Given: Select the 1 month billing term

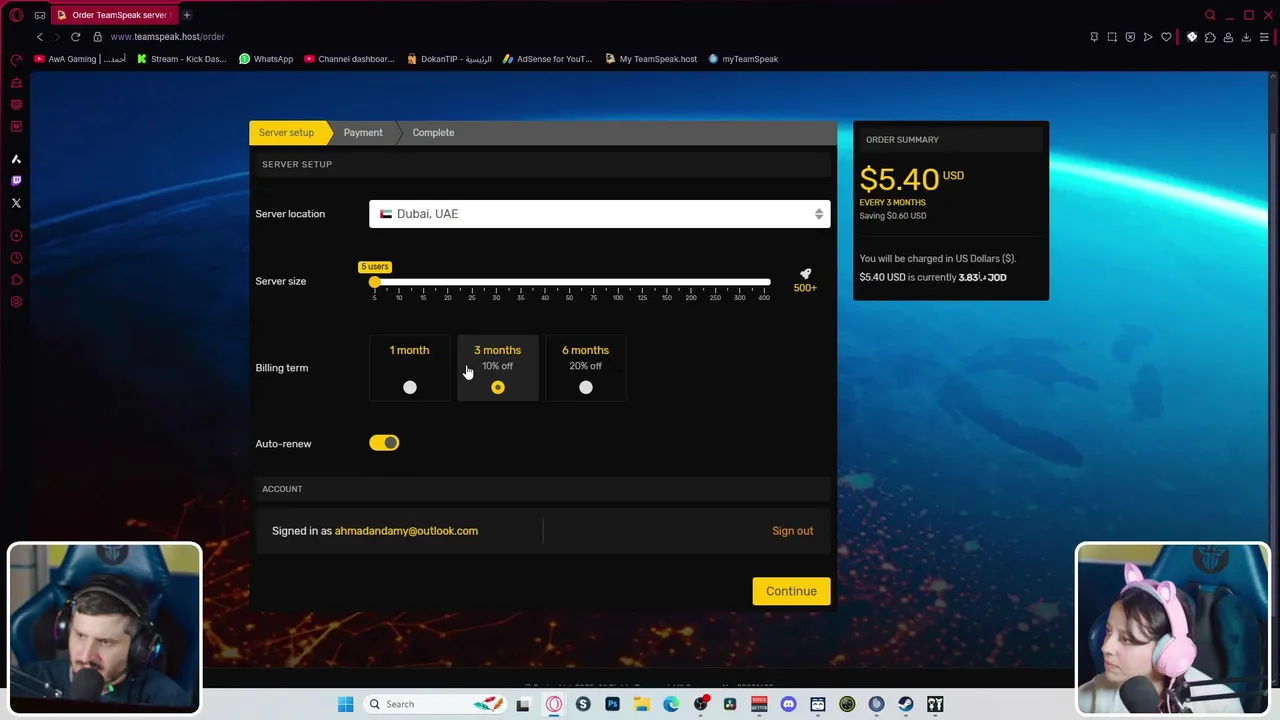Looking at the screenshot, I should [409, 368].
